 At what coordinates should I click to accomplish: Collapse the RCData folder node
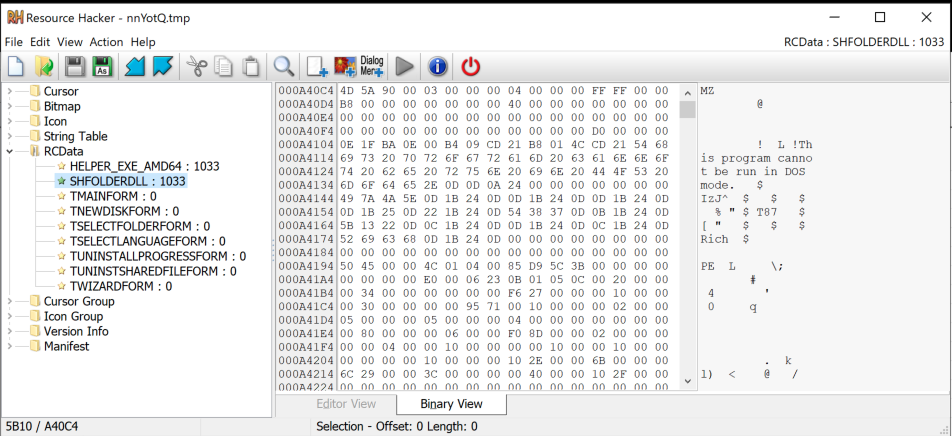tap(9, 152)
